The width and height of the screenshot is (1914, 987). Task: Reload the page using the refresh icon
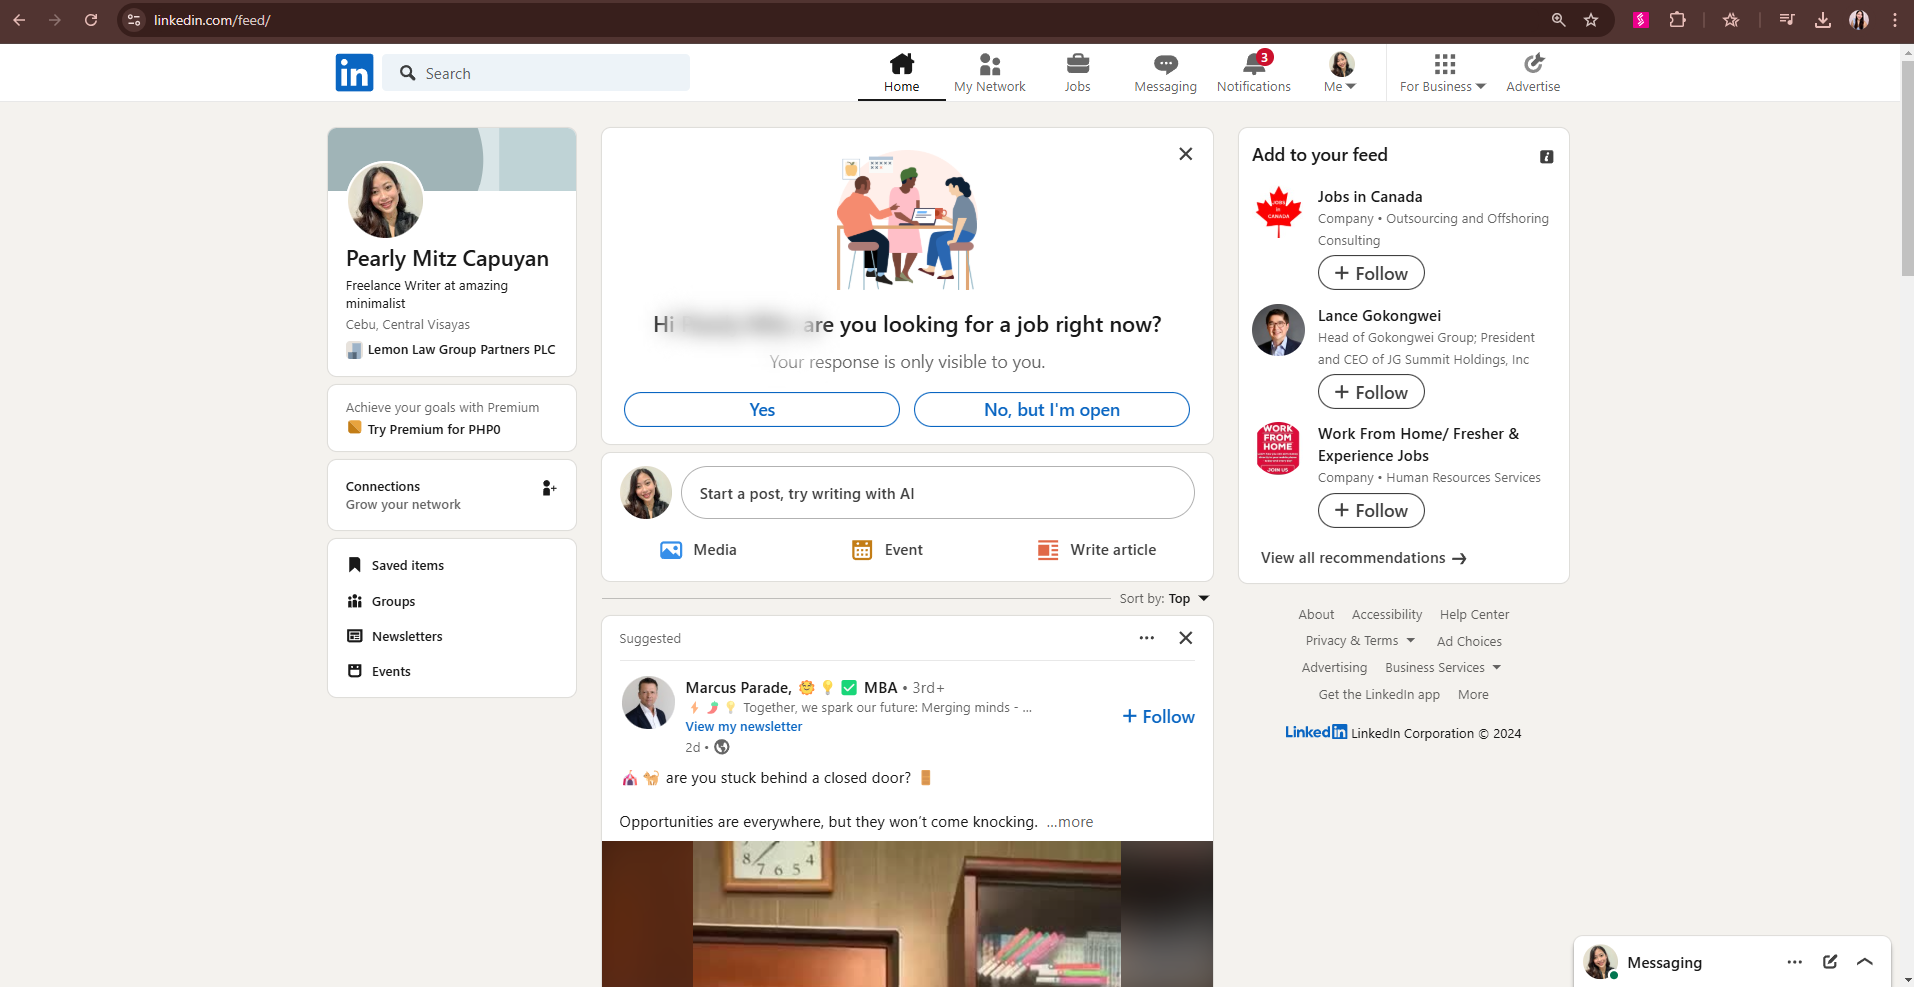click(x=91, y=20)
